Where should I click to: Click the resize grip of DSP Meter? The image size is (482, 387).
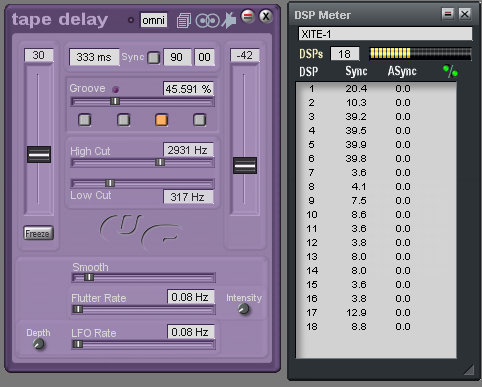pyautogui.click(x=469, y=370)
